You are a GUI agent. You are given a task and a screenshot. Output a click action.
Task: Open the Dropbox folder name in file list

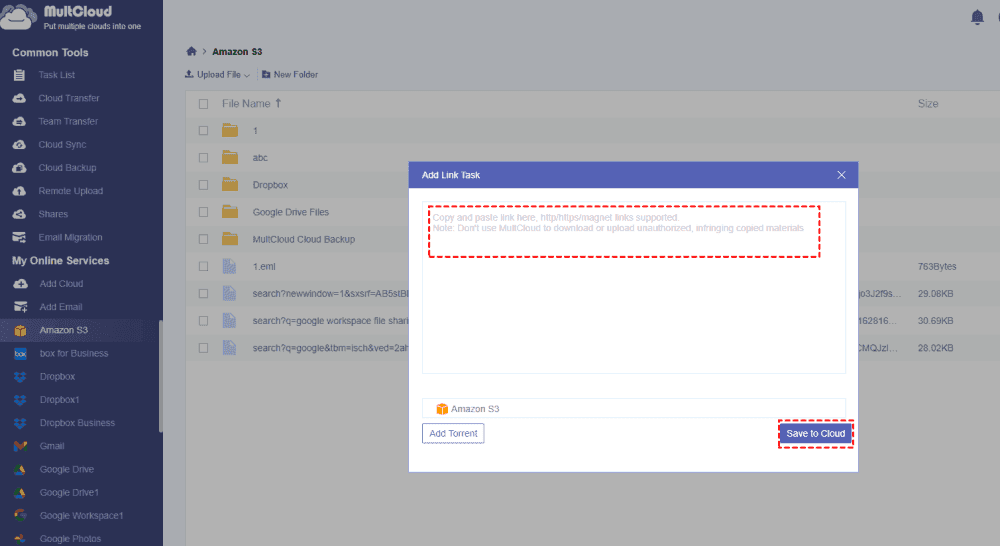[270, 185]
